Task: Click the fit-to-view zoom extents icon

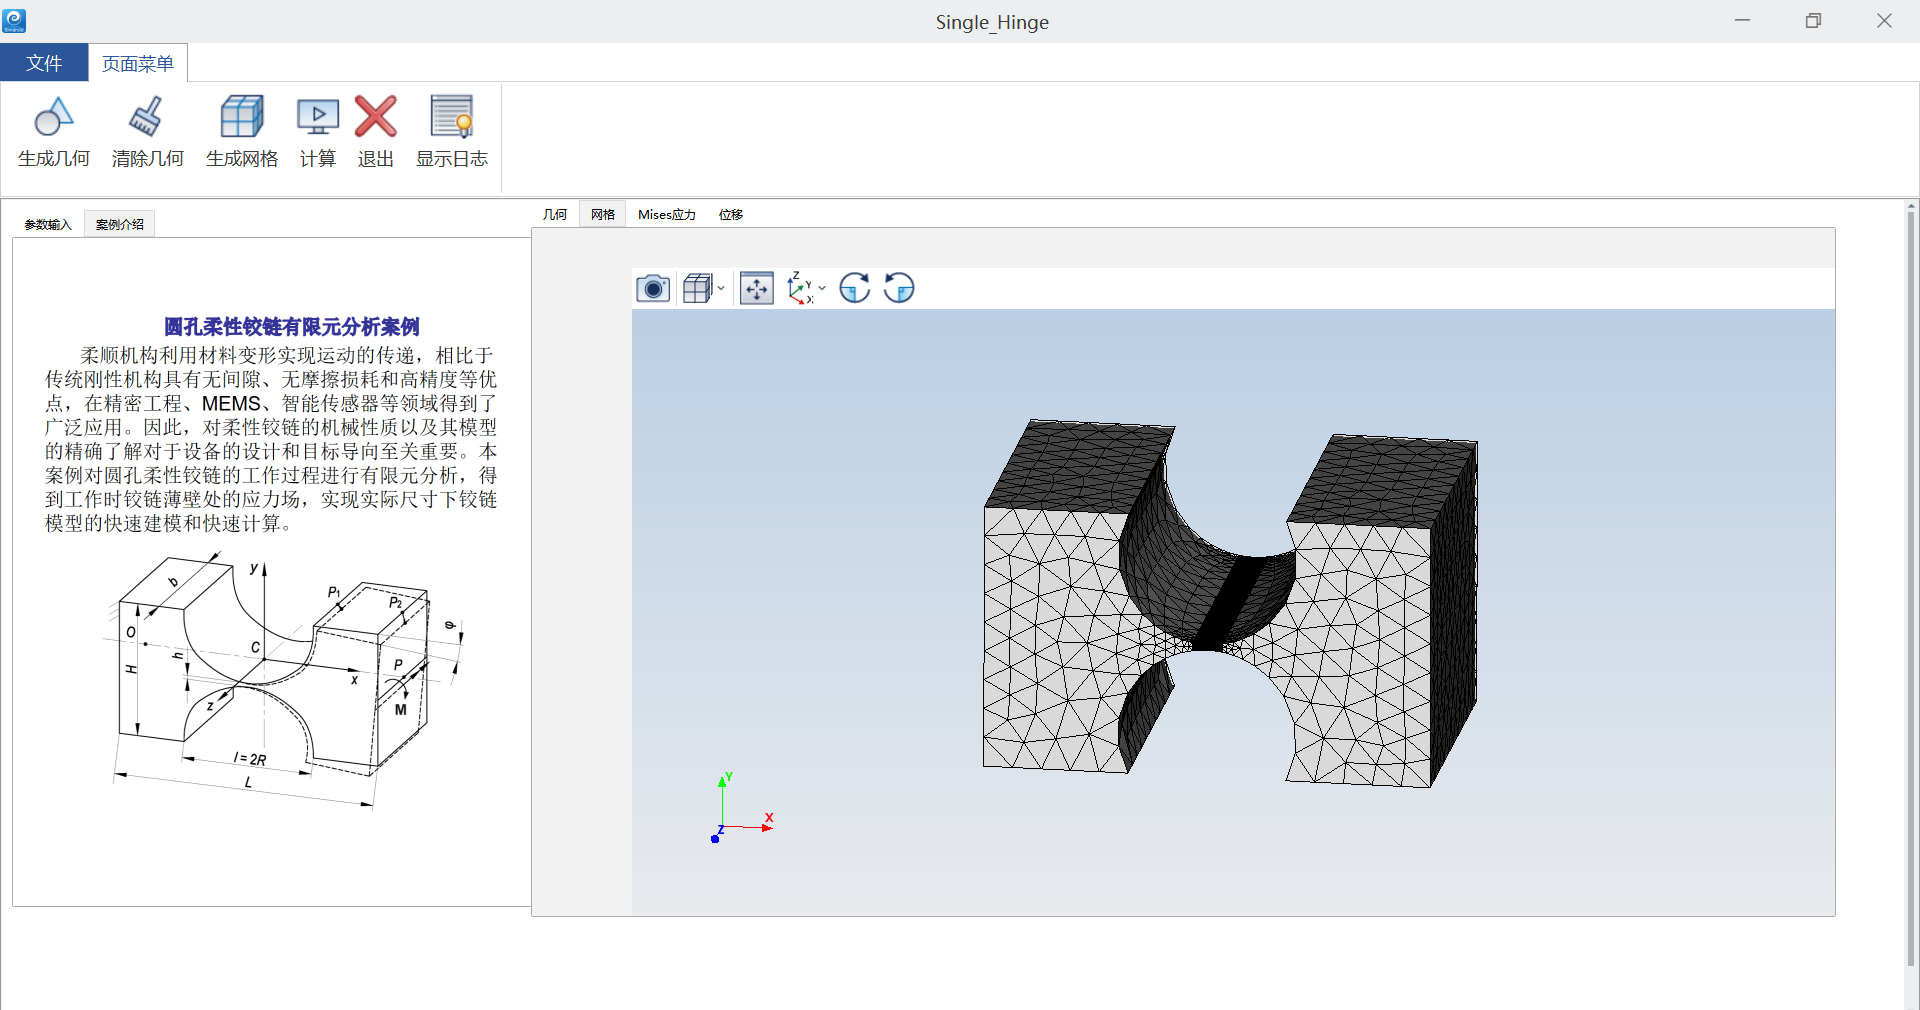Action: click(x=757, y=289)
